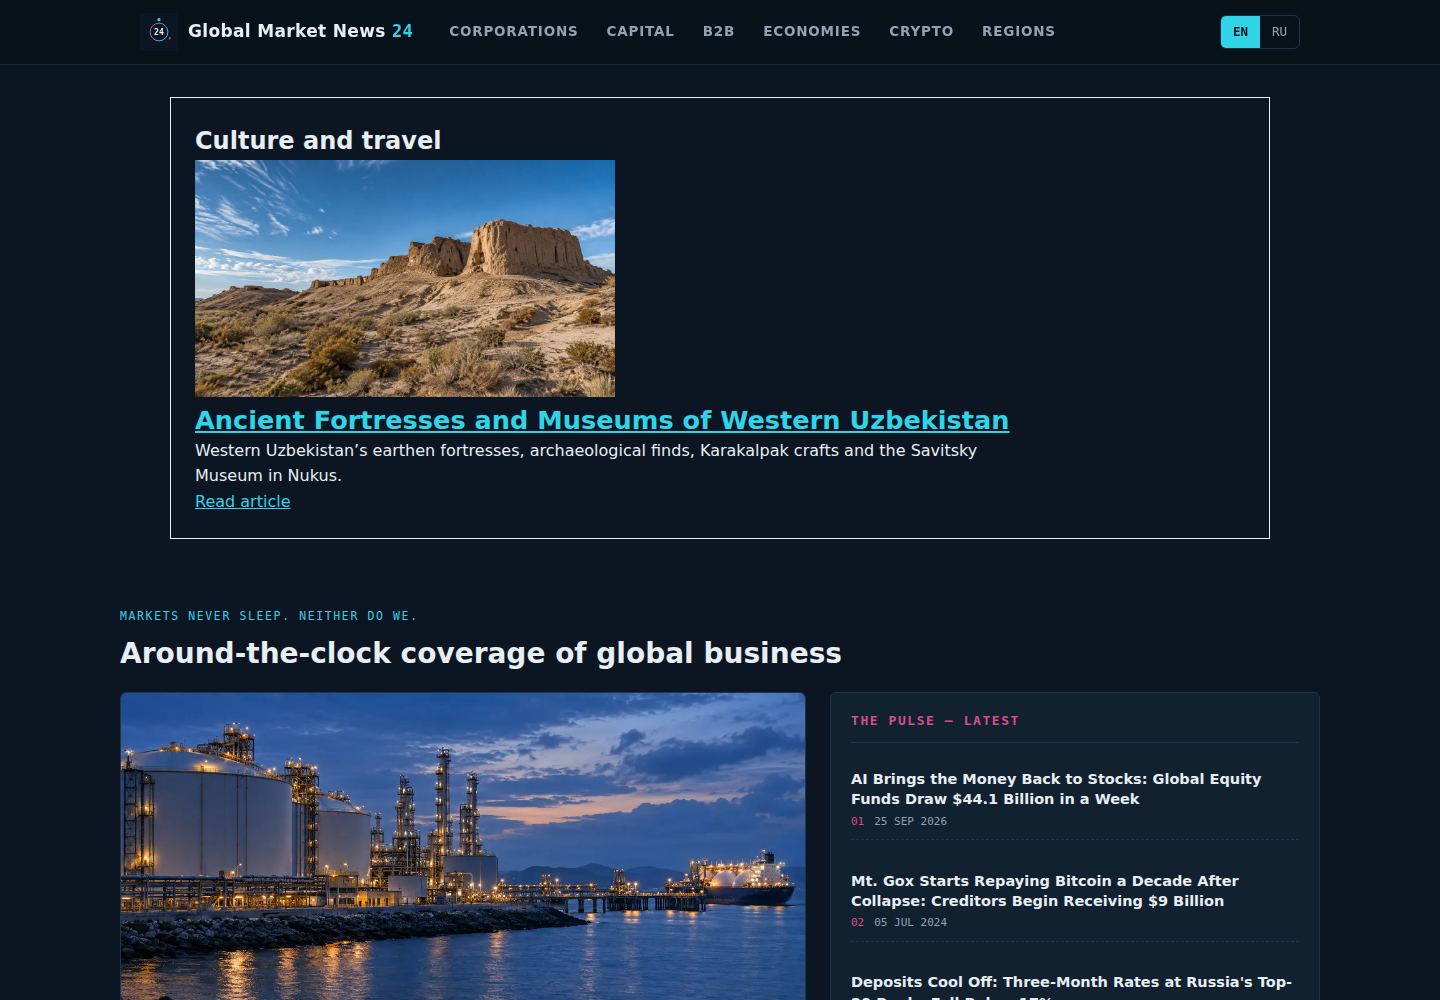This screenshot has height=1000, width=1440.
Task: Open Mt. Gox Starts Repaying Bitcoin headline
Action: (x=1045, y=891)
